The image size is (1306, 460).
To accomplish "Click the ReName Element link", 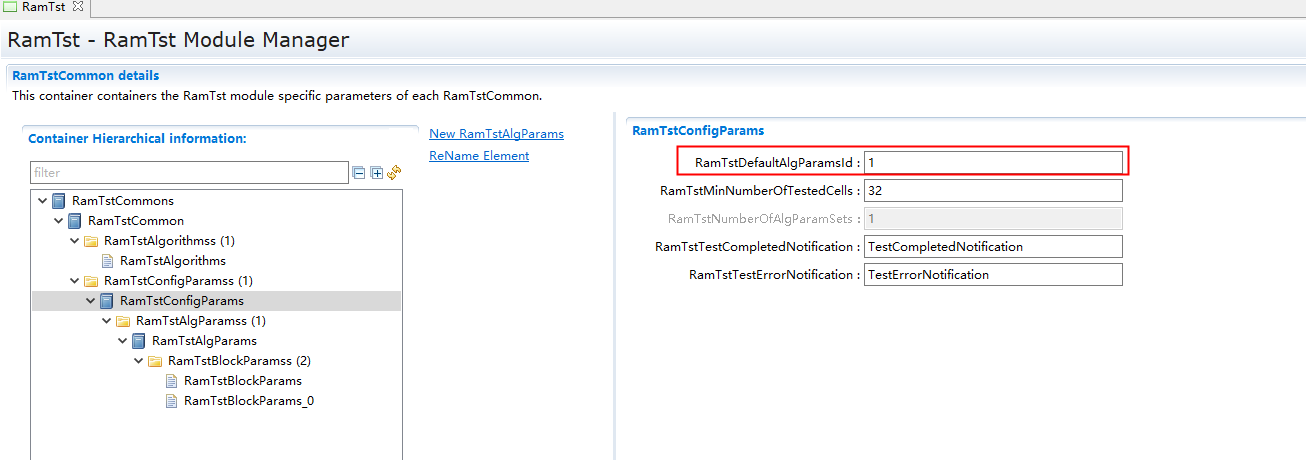I will click(478, 156).
